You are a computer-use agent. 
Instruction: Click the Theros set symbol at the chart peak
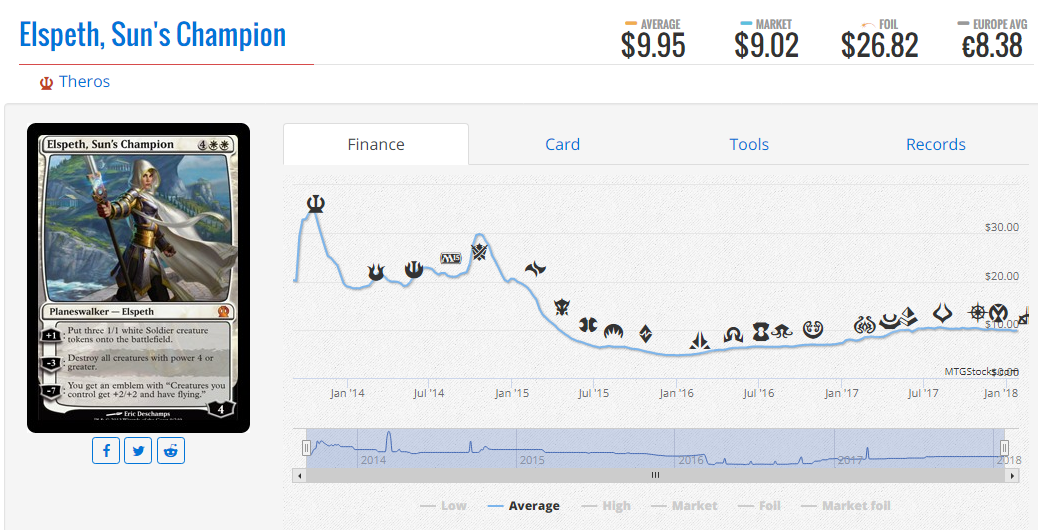pos(316,204)
